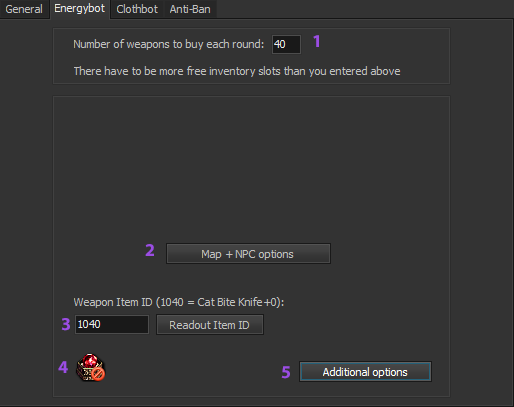Image resolution: width=514 pixels, height=407 pixels.
Task: Open the Clothbot tab
Action: point(137,9)
